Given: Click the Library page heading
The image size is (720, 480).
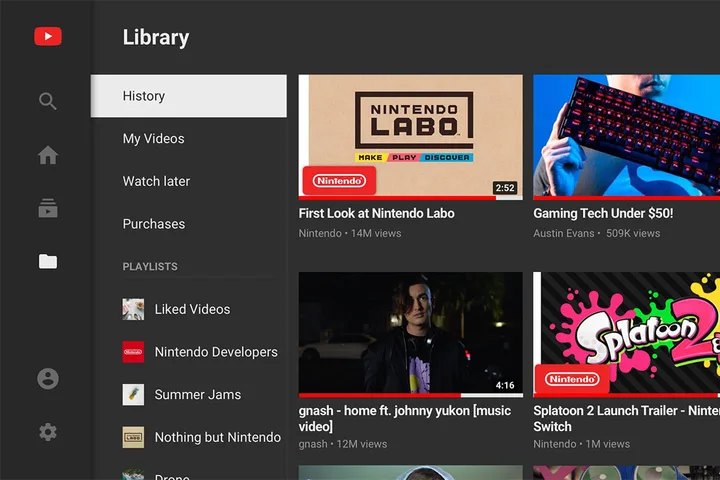Looking at the screenshot, I should pos(156,37).
